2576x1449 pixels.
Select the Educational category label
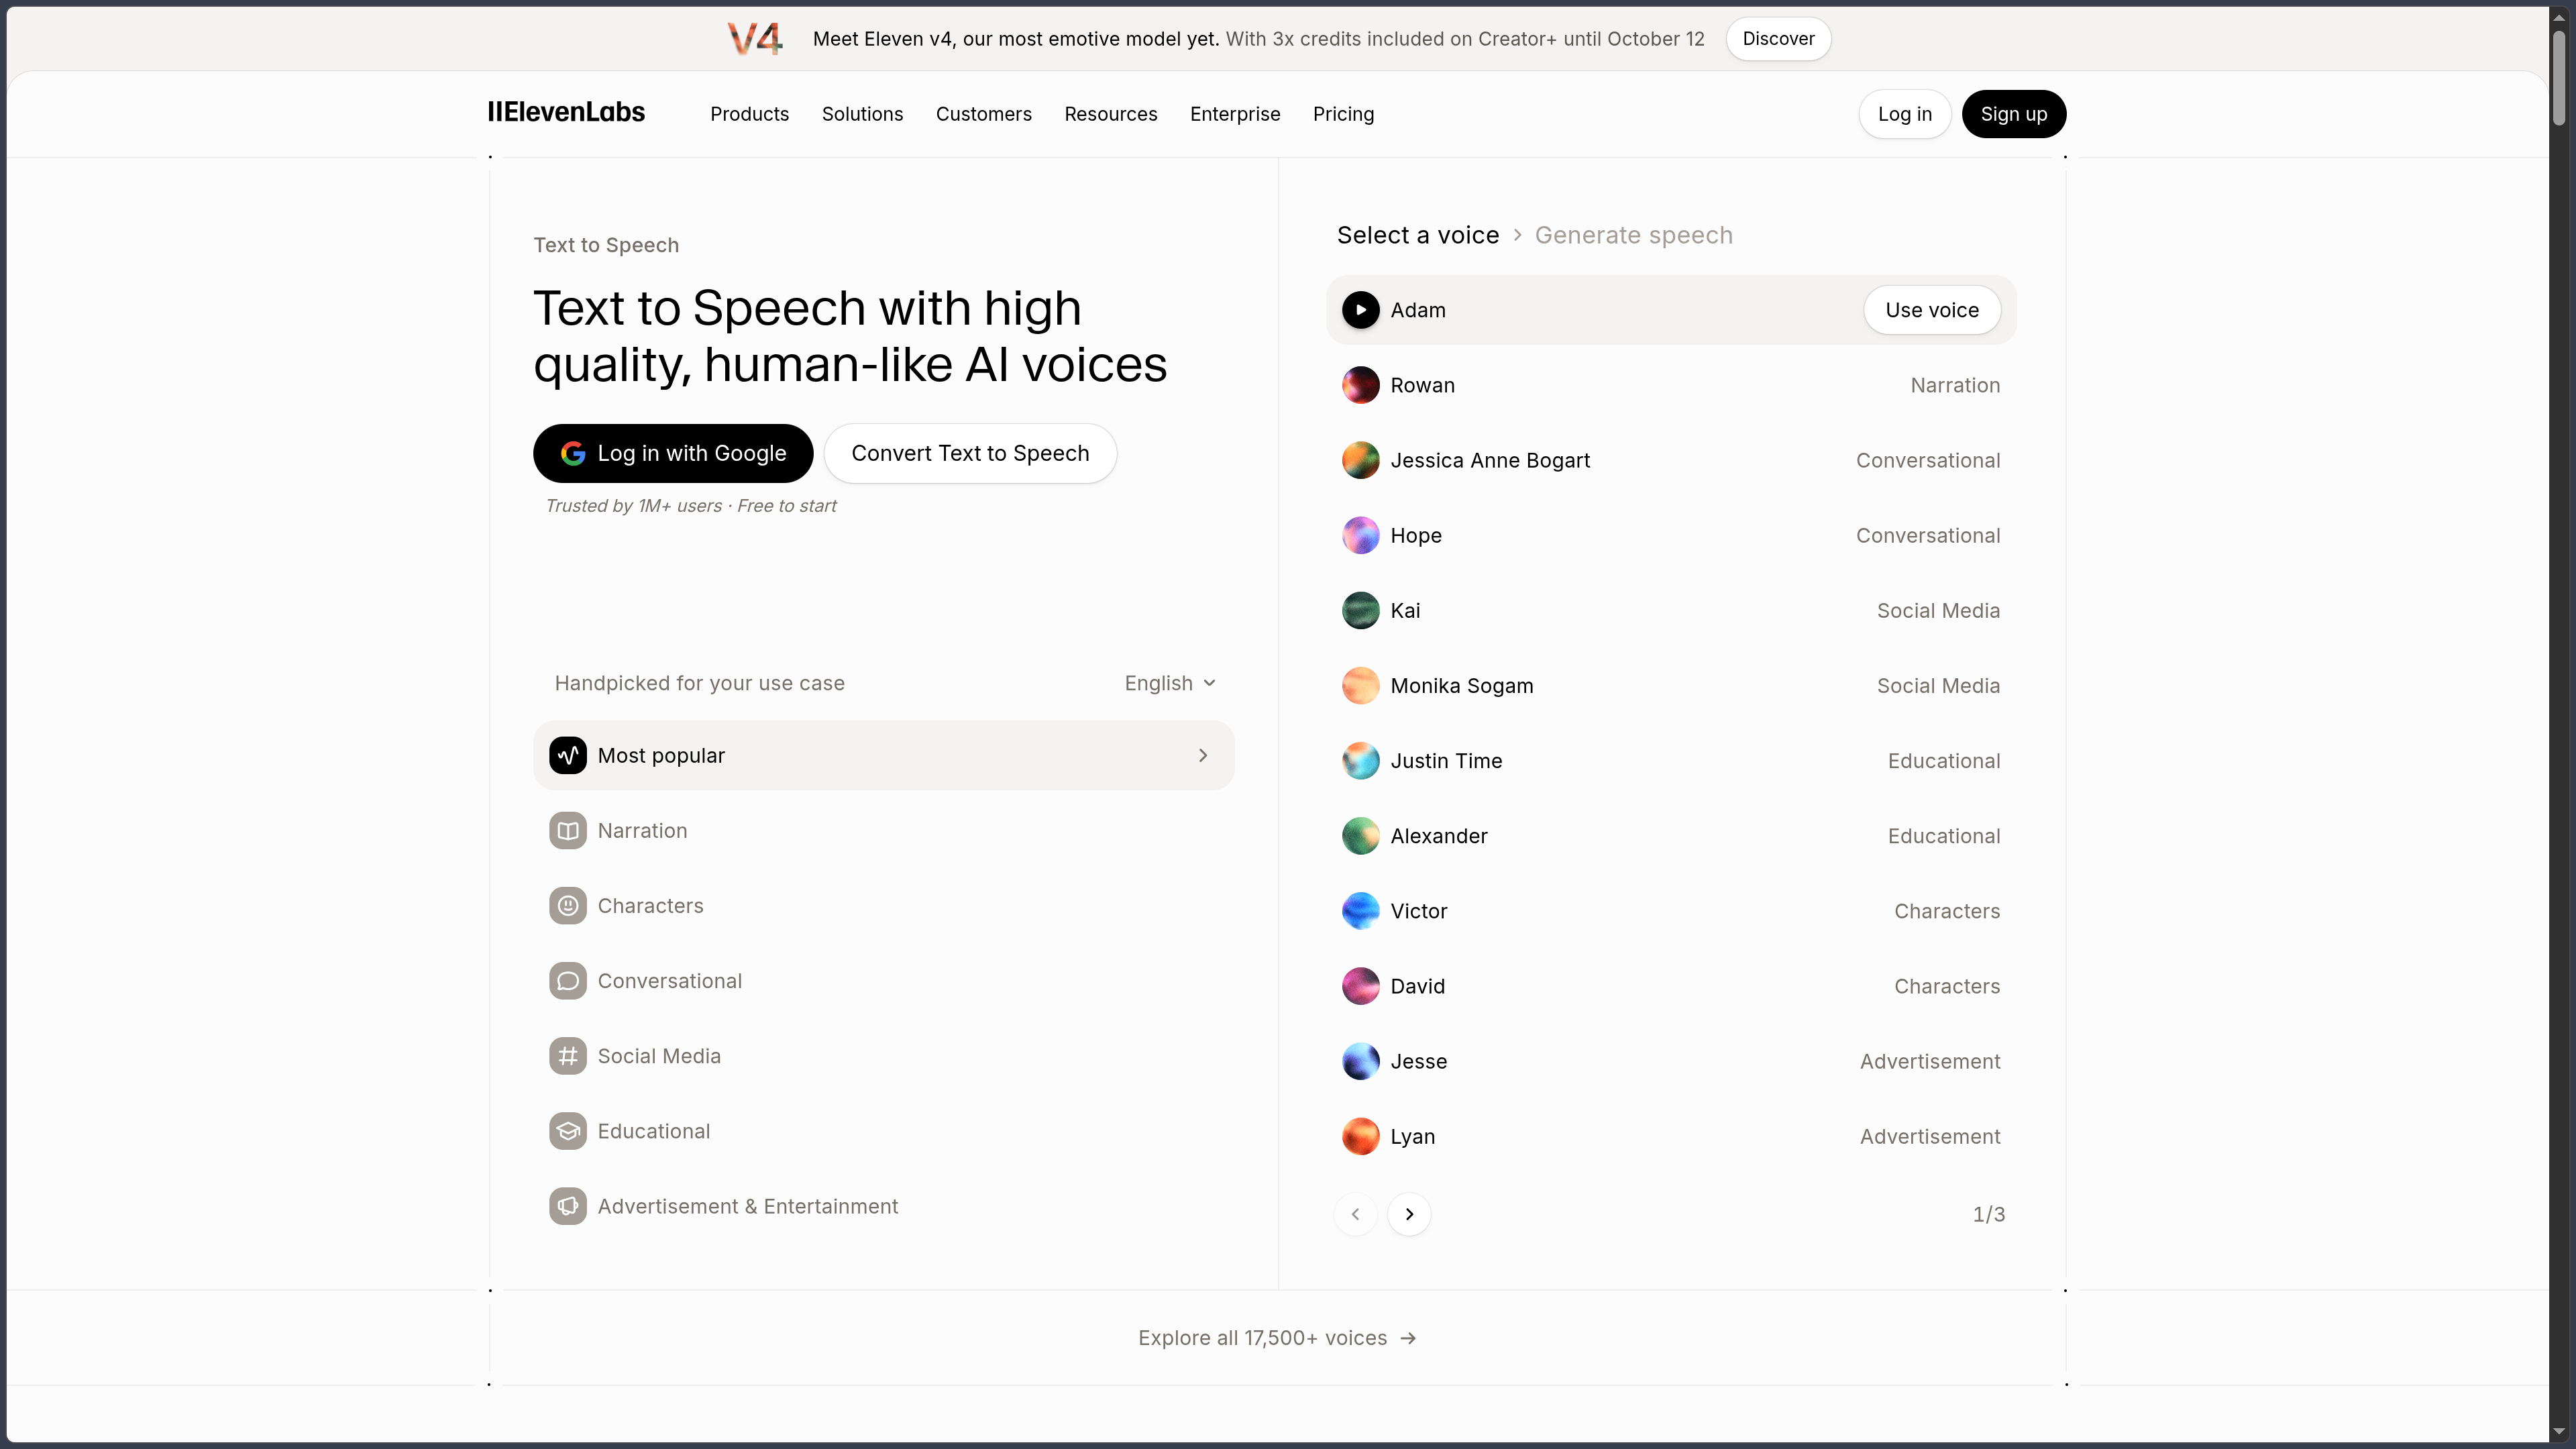(653, 1130)
